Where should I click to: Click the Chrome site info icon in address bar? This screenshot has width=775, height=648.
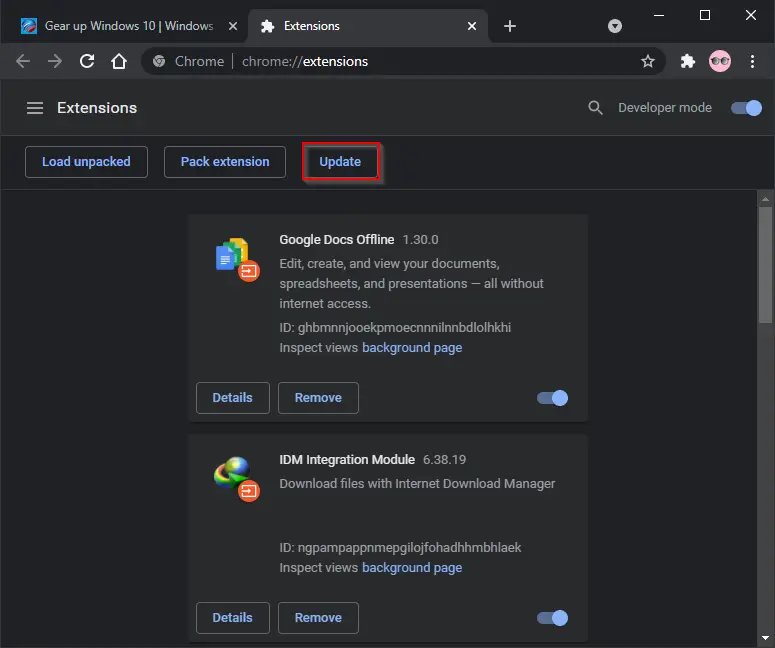(x=159, y=61)
